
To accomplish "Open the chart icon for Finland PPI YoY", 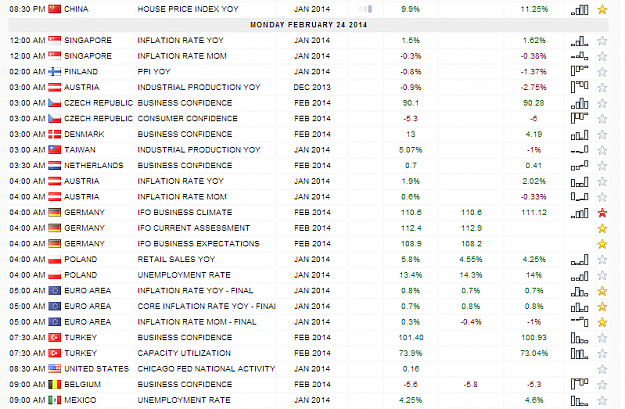I will [x=579, y=71].
